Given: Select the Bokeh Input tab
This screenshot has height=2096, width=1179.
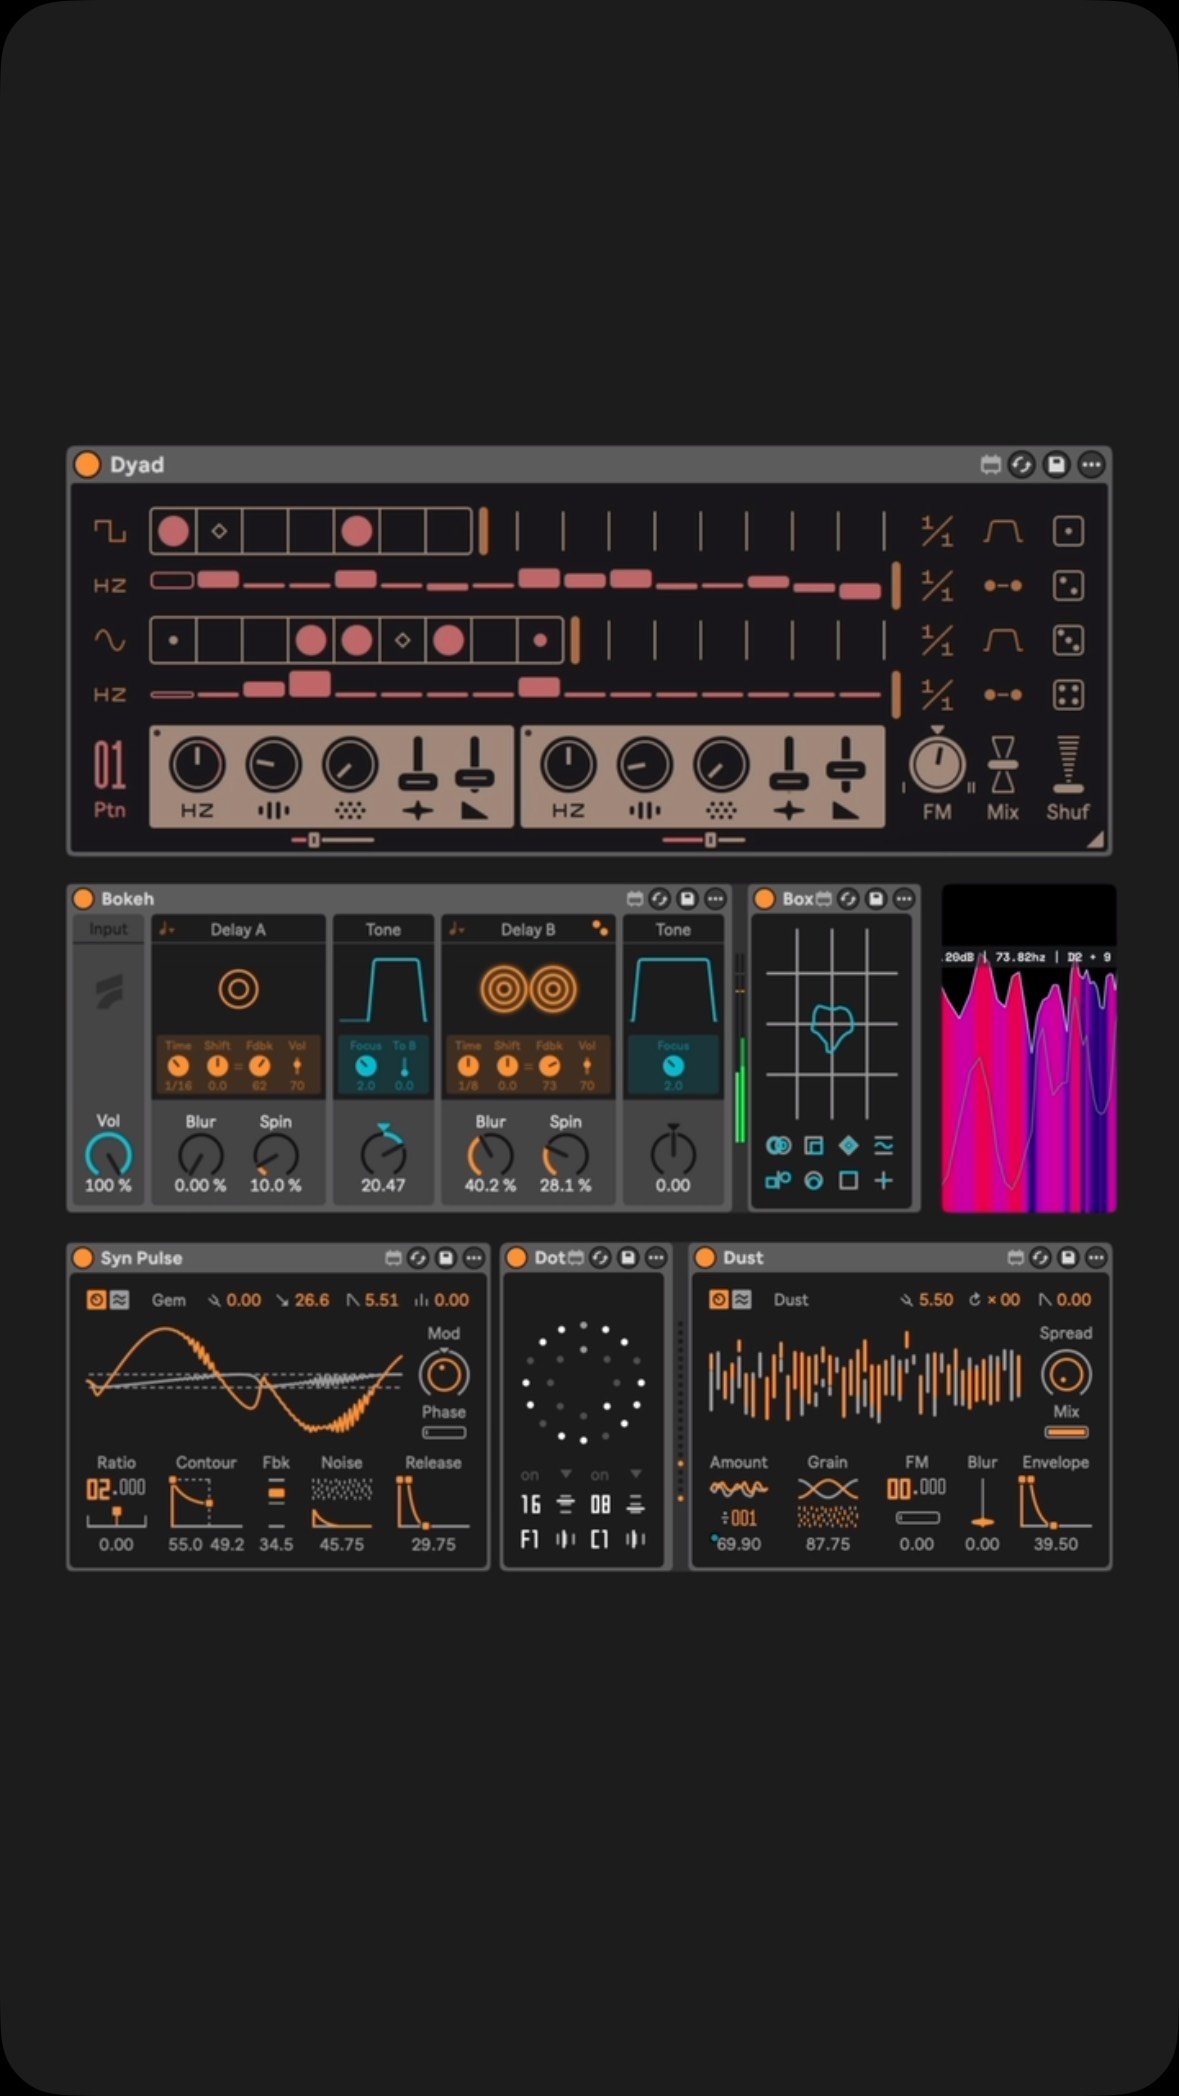Looking at the screenshot, I should [108, 929].
